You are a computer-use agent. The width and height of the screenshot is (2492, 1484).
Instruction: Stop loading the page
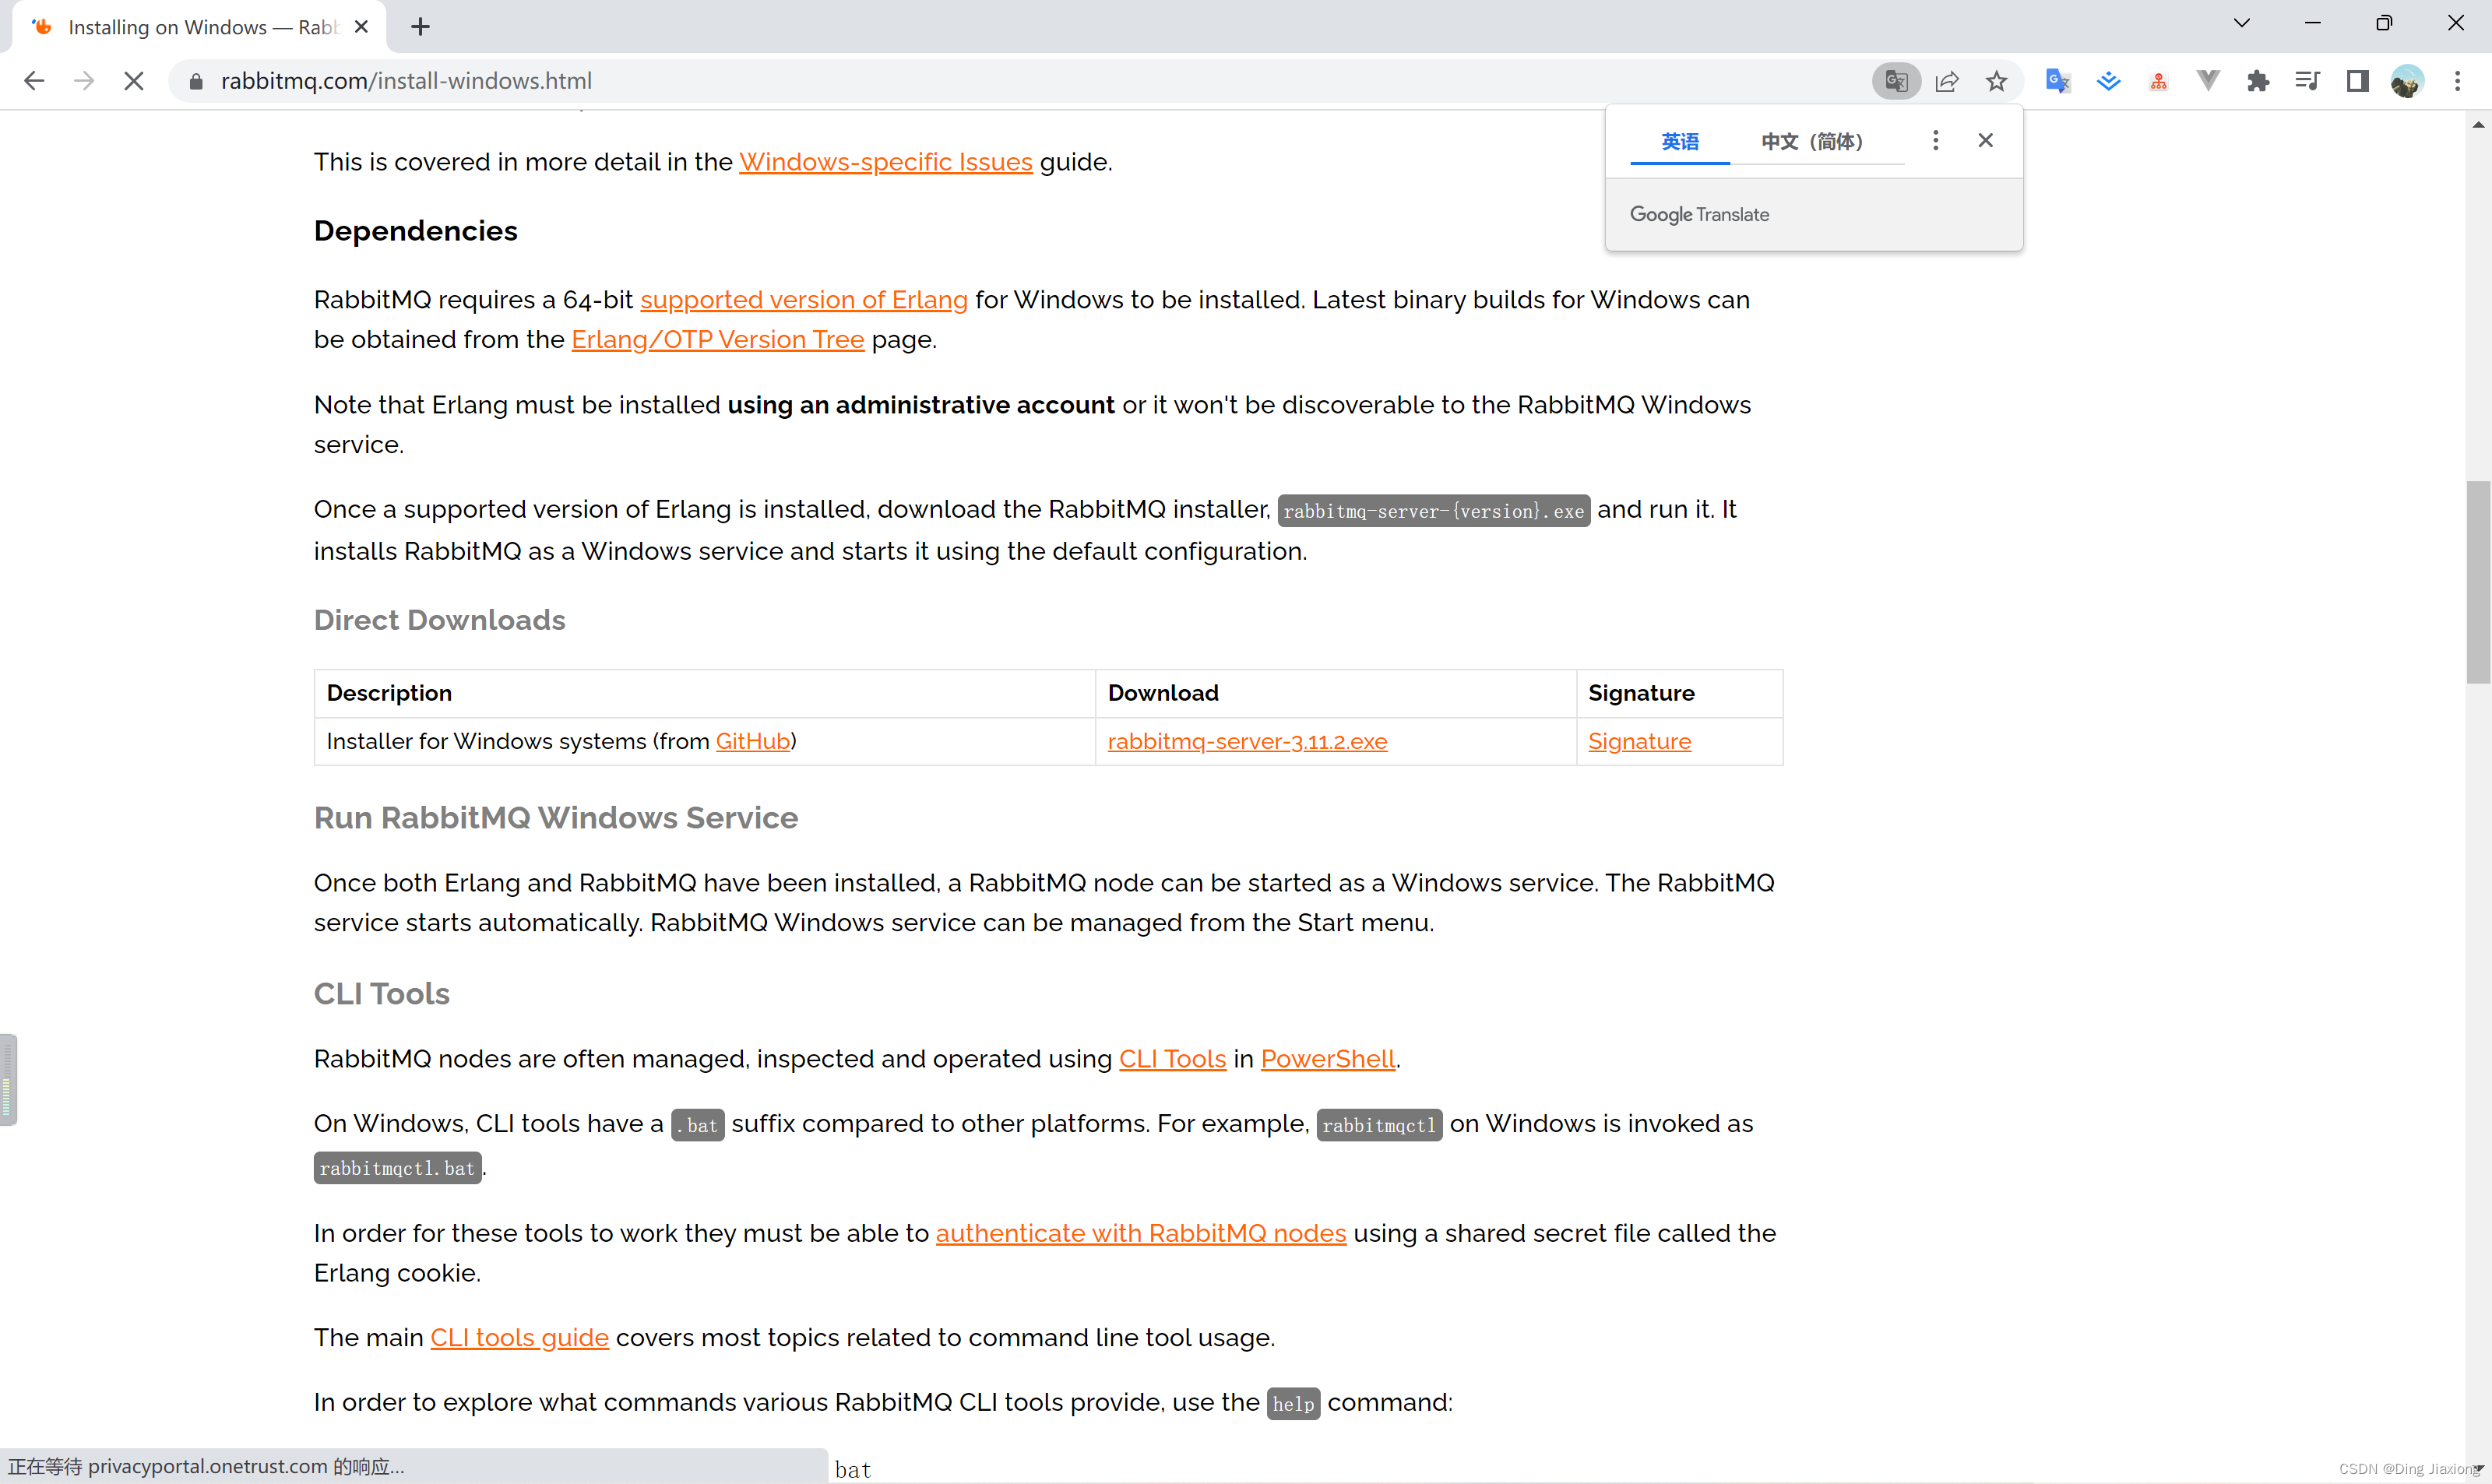click(x=134, y=81)
